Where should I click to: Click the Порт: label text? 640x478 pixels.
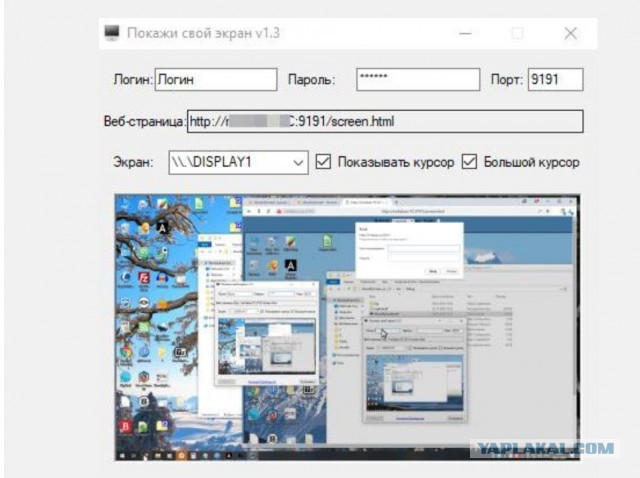pos(507,79)
